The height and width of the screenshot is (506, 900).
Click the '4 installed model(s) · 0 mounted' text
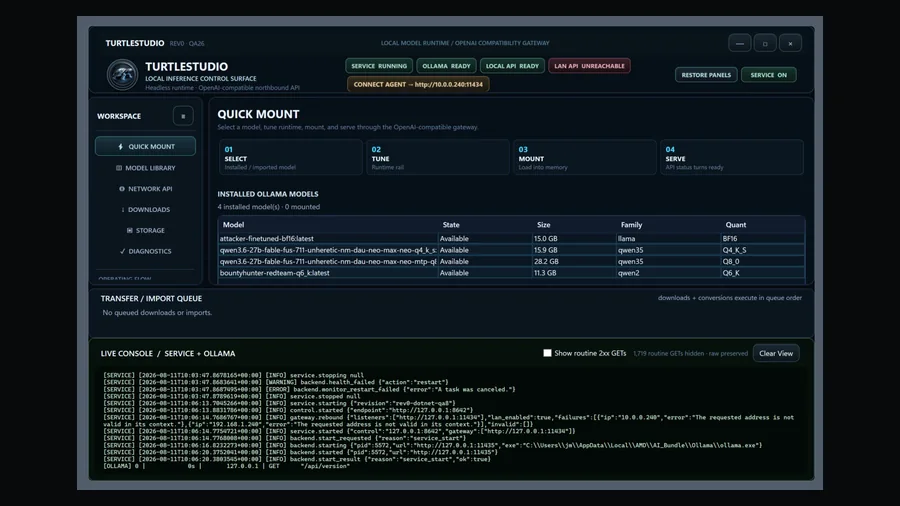(269, 207)
